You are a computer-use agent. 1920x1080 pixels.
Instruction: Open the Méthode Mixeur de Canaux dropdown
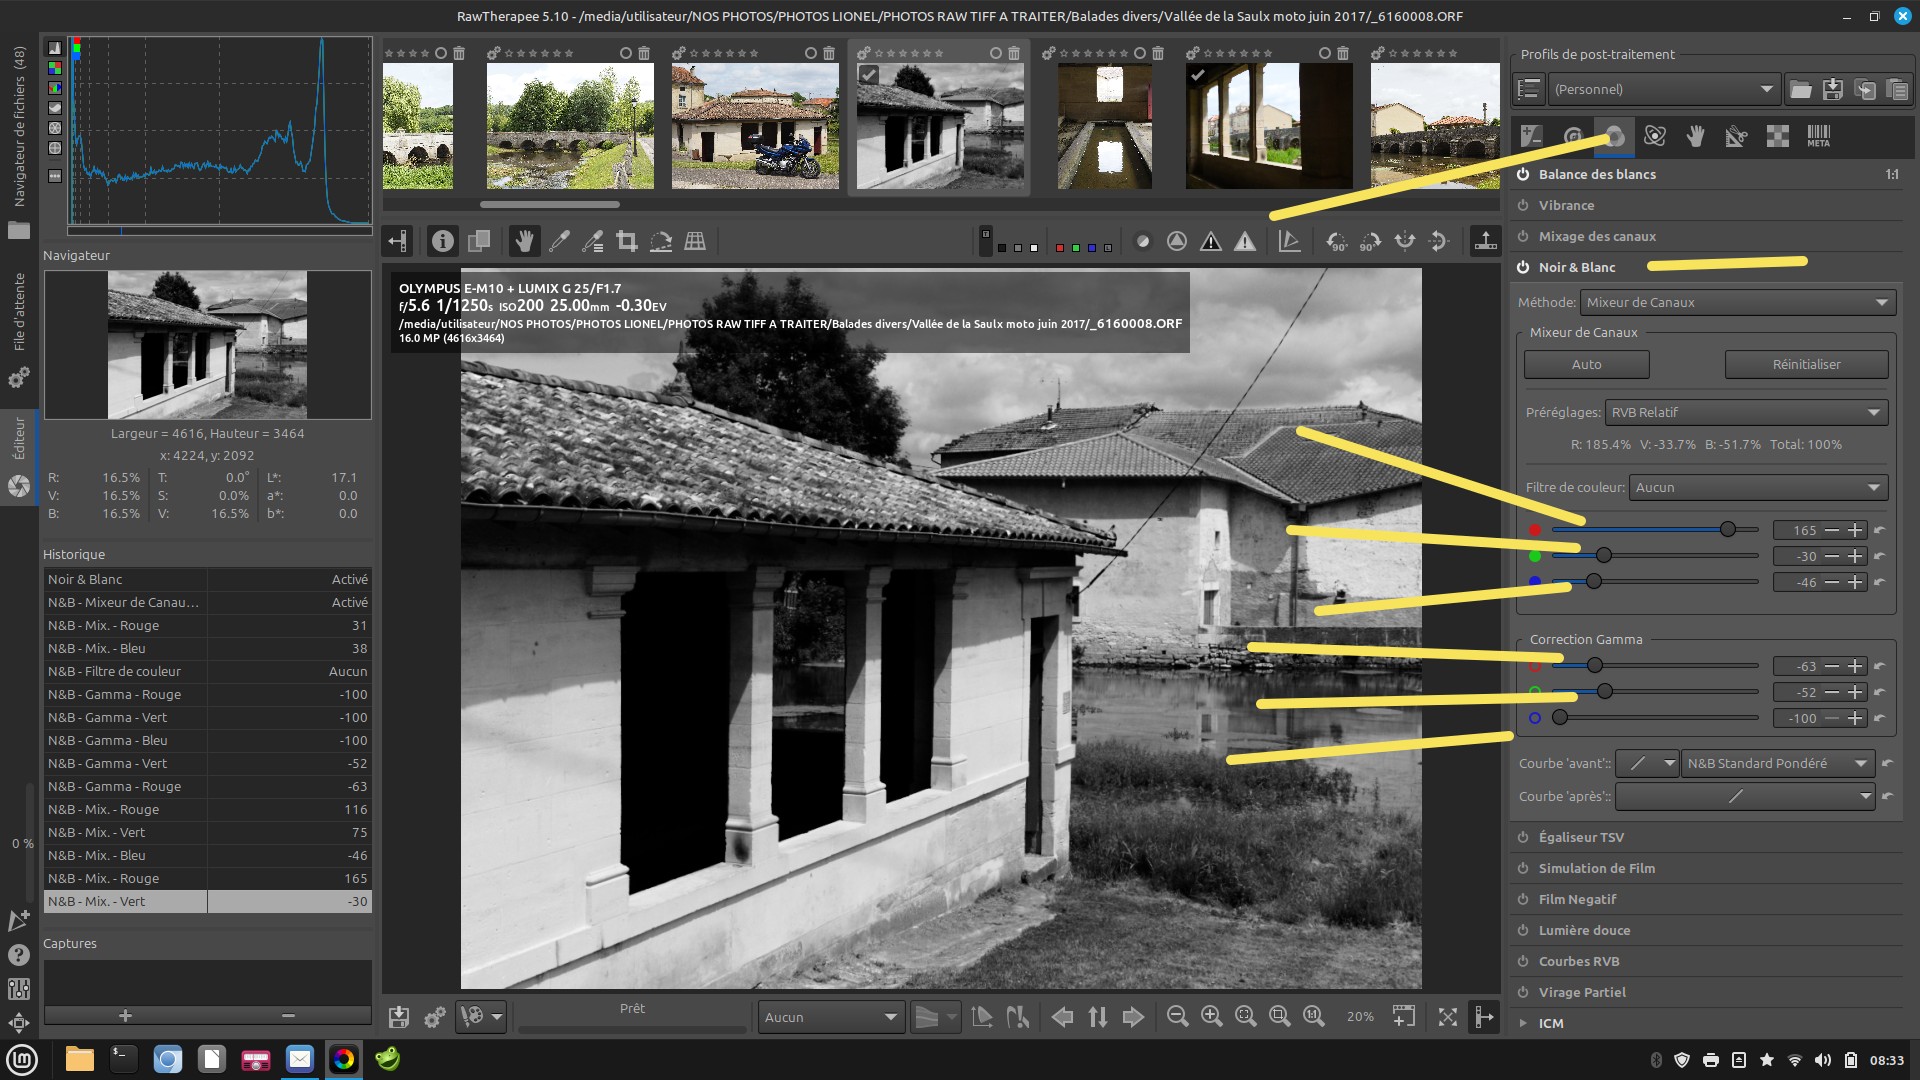pos(1737,302)
